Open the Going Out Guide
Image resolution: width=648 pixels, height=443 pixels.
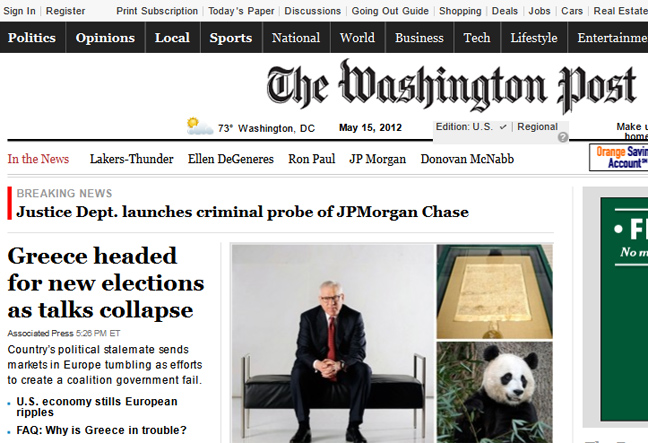(x=390, y=11)
